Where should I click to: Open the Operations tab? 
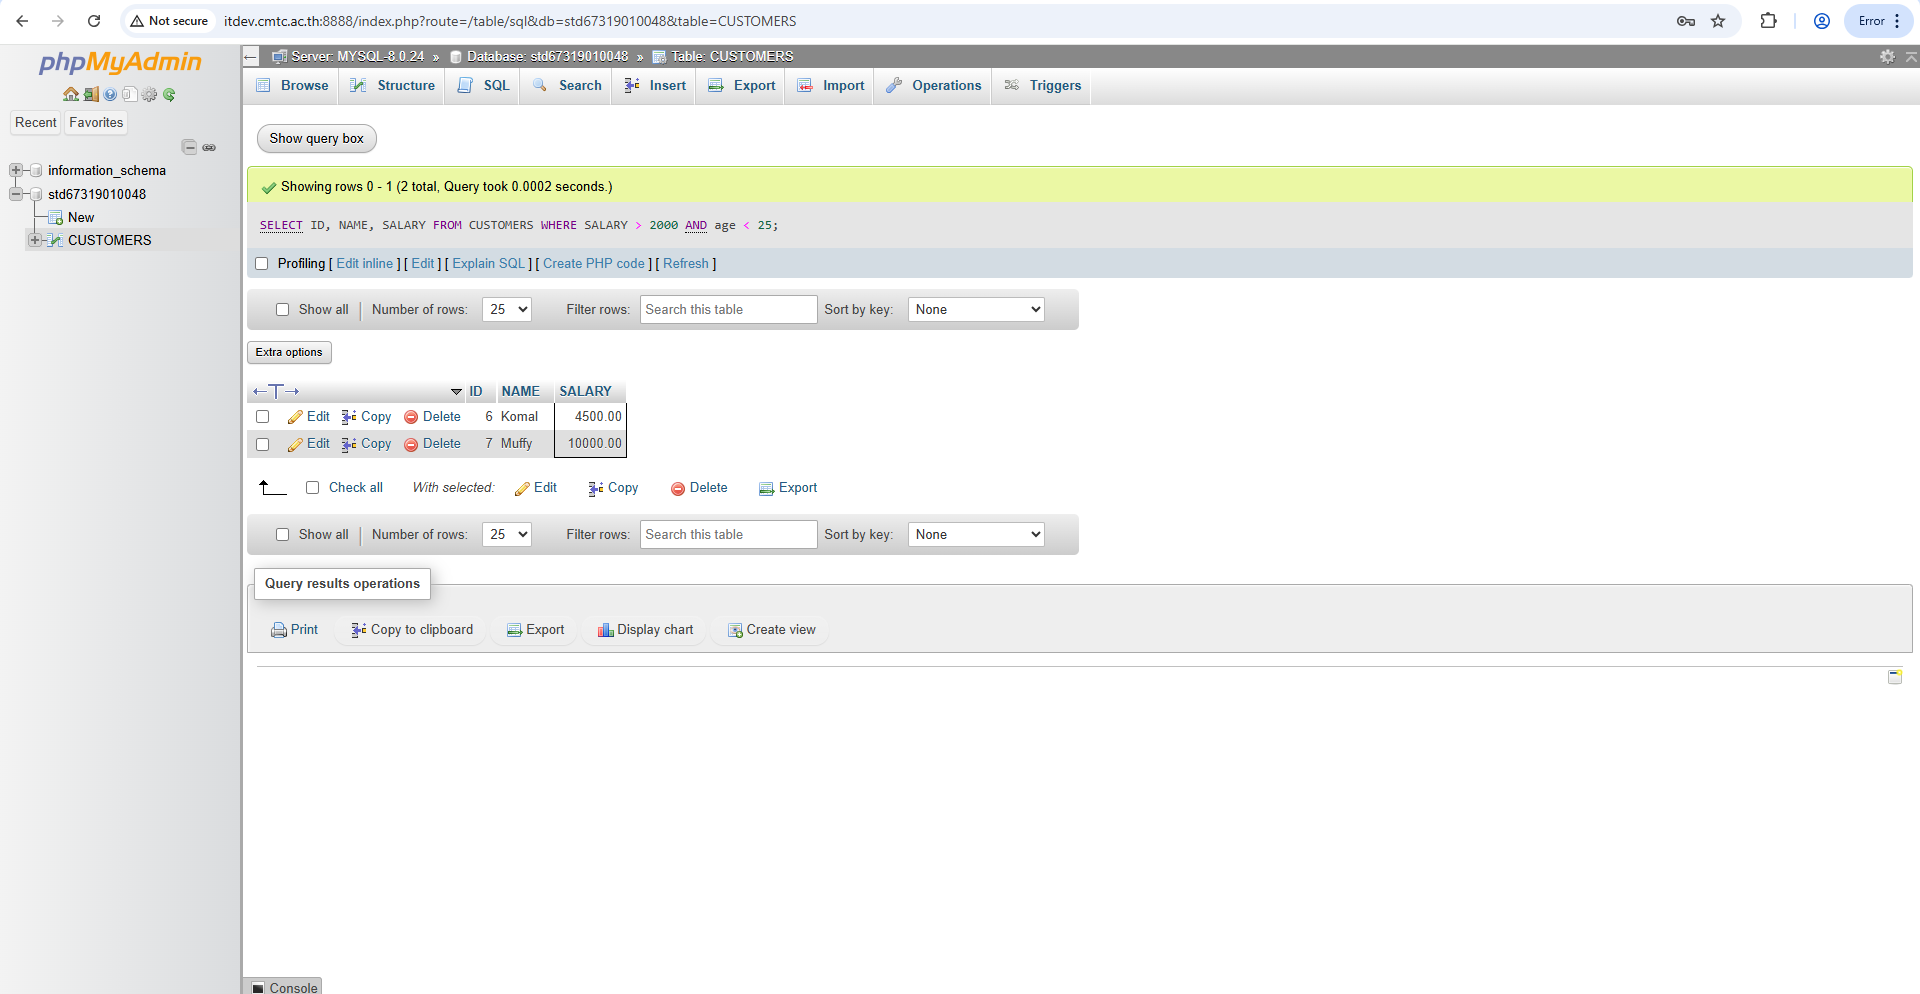(x=934, y=86)
